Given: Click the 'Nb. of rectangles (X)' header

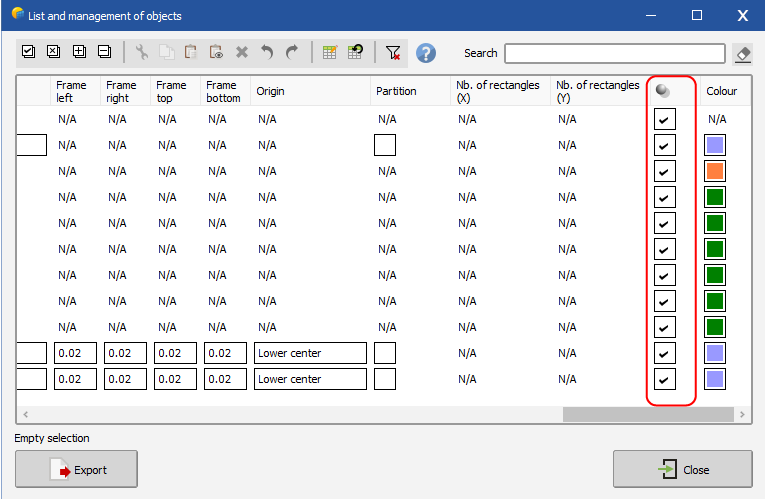Looking at the screenshot, I should coord(501,91).
